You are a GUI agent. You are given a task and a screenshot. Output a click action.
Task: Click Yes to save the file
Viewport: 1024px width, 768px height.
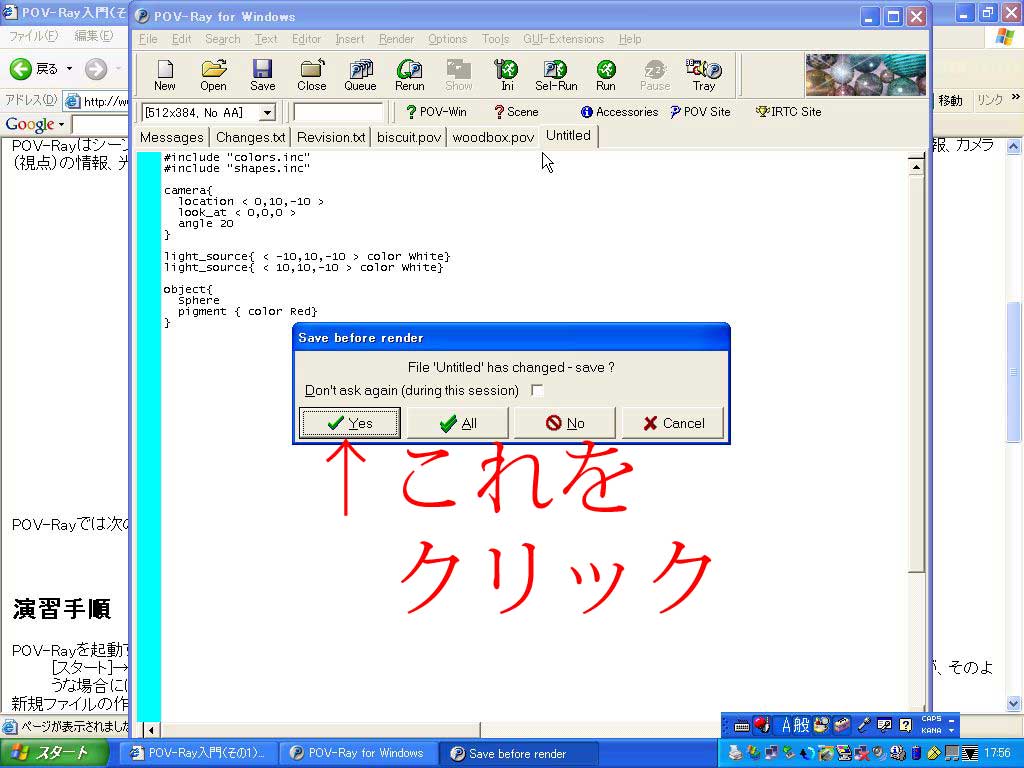click(350, 423)
